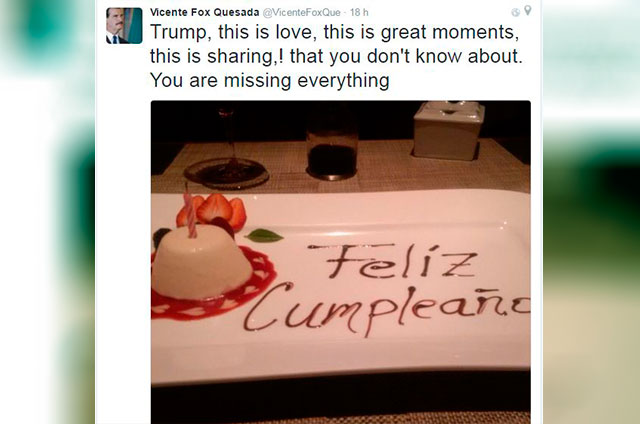Click the word "Trump" in the tweet
640x424 pixels.
click(178, 33)
